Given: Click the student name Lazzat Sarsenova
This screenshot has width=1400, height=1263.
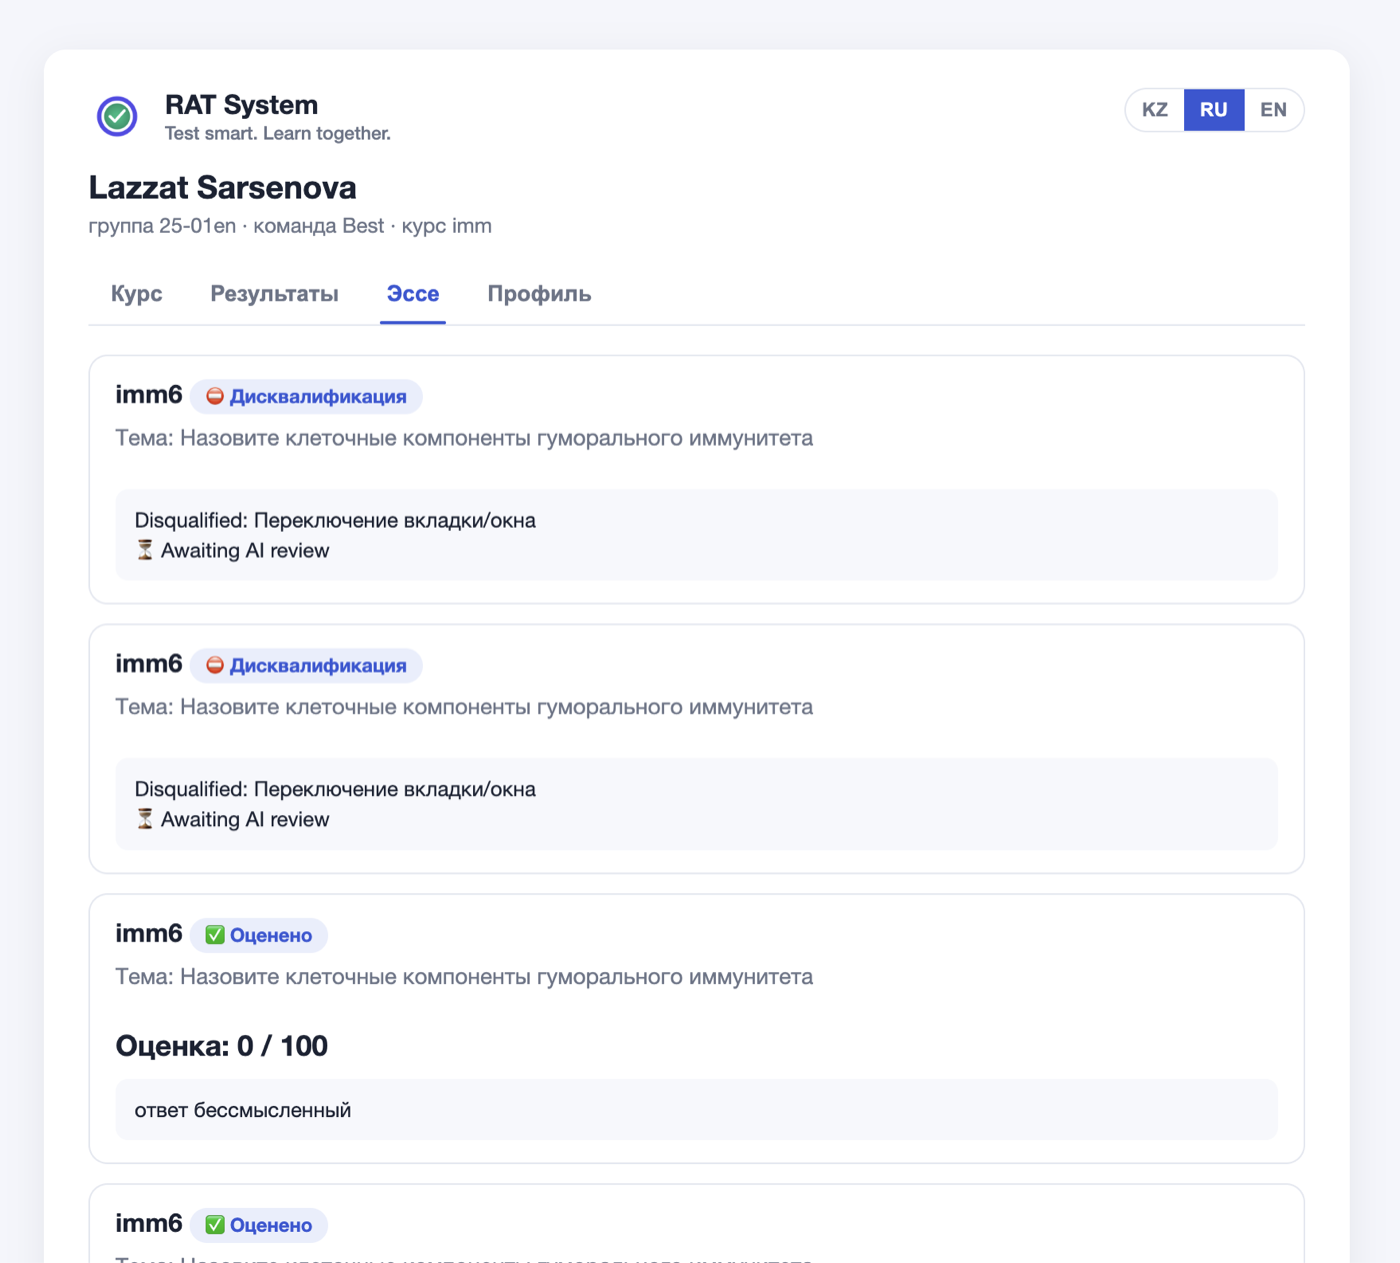Looking at the screenshot, I should click(222, 188).
